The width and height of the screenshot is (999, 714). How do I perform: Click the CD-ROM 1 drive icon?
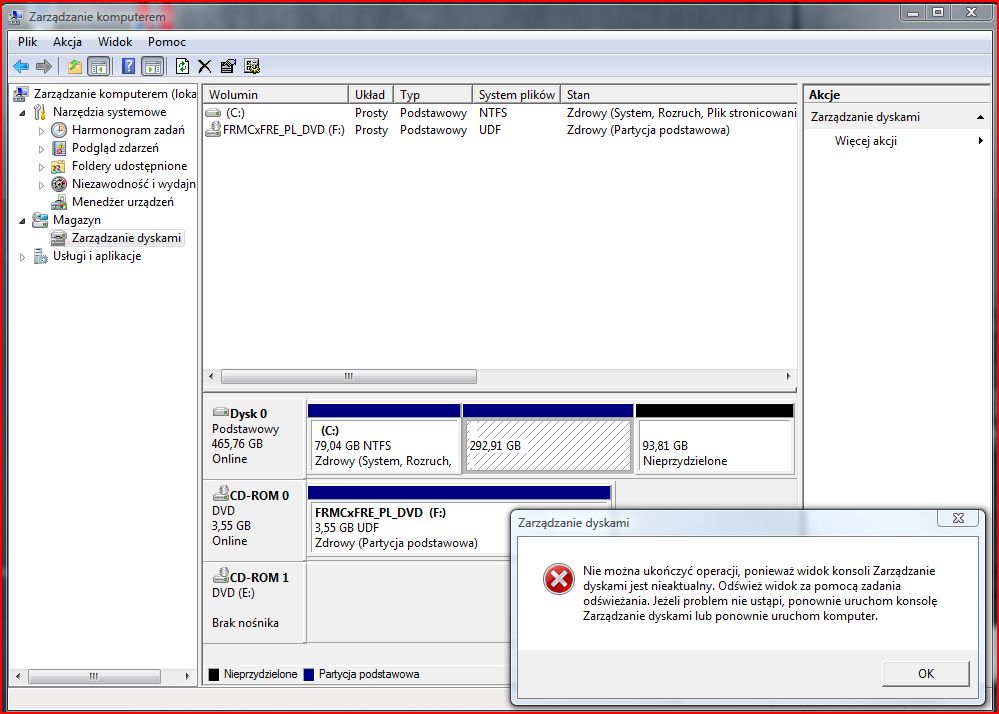[x=220, y=575]
